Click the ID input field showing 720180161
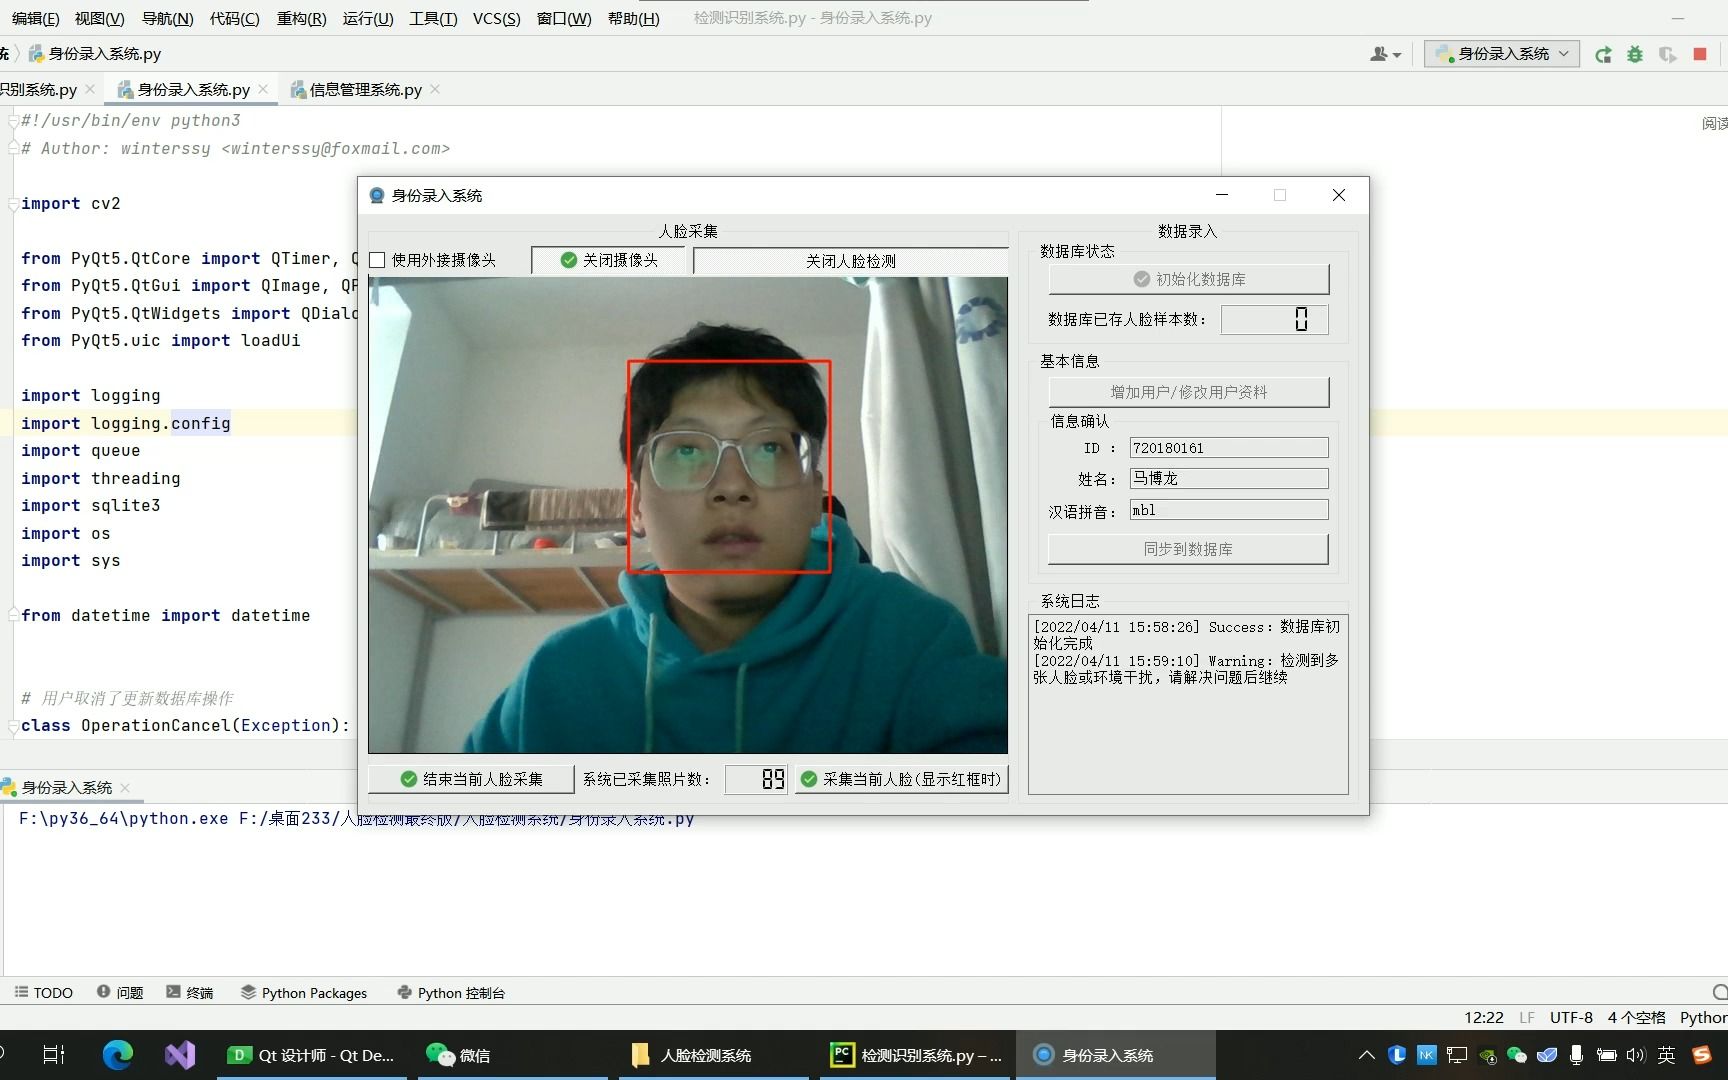 [1228, 447]
